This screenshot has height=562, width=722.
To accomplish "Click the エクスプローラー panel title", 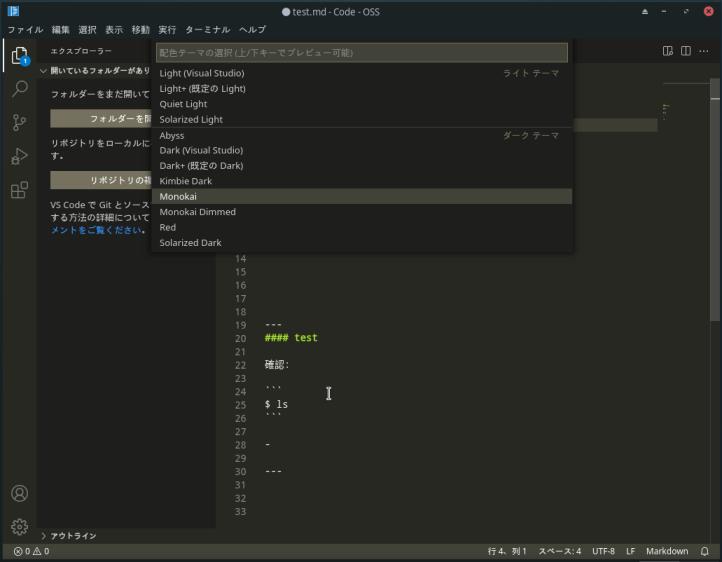I will [x=81, y=51].
